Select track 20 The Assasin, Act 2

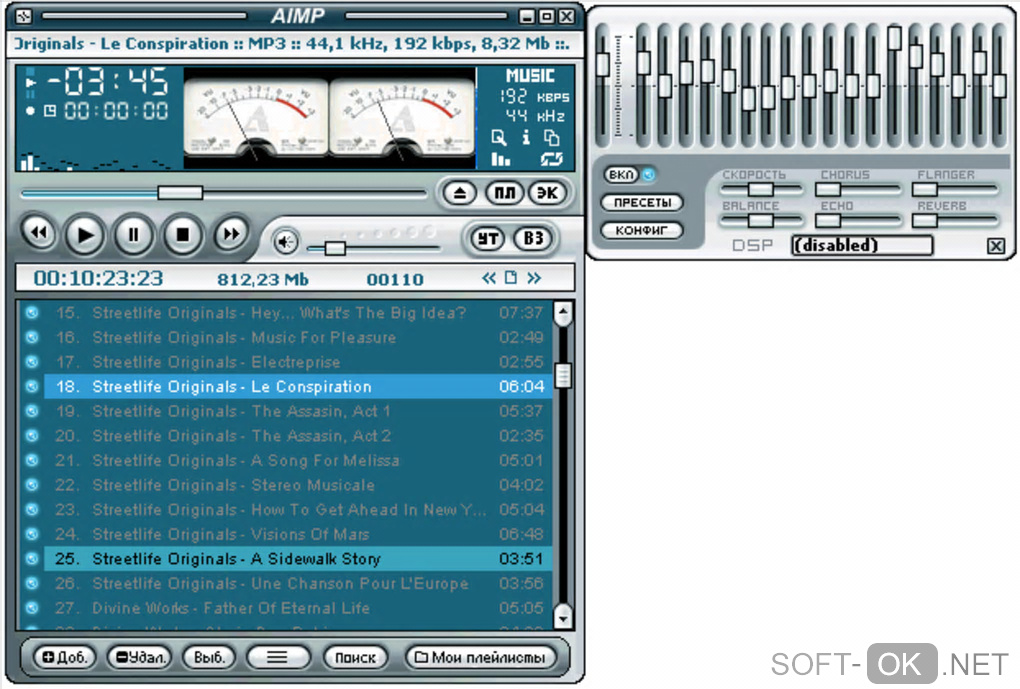click(x=298, y=436)
